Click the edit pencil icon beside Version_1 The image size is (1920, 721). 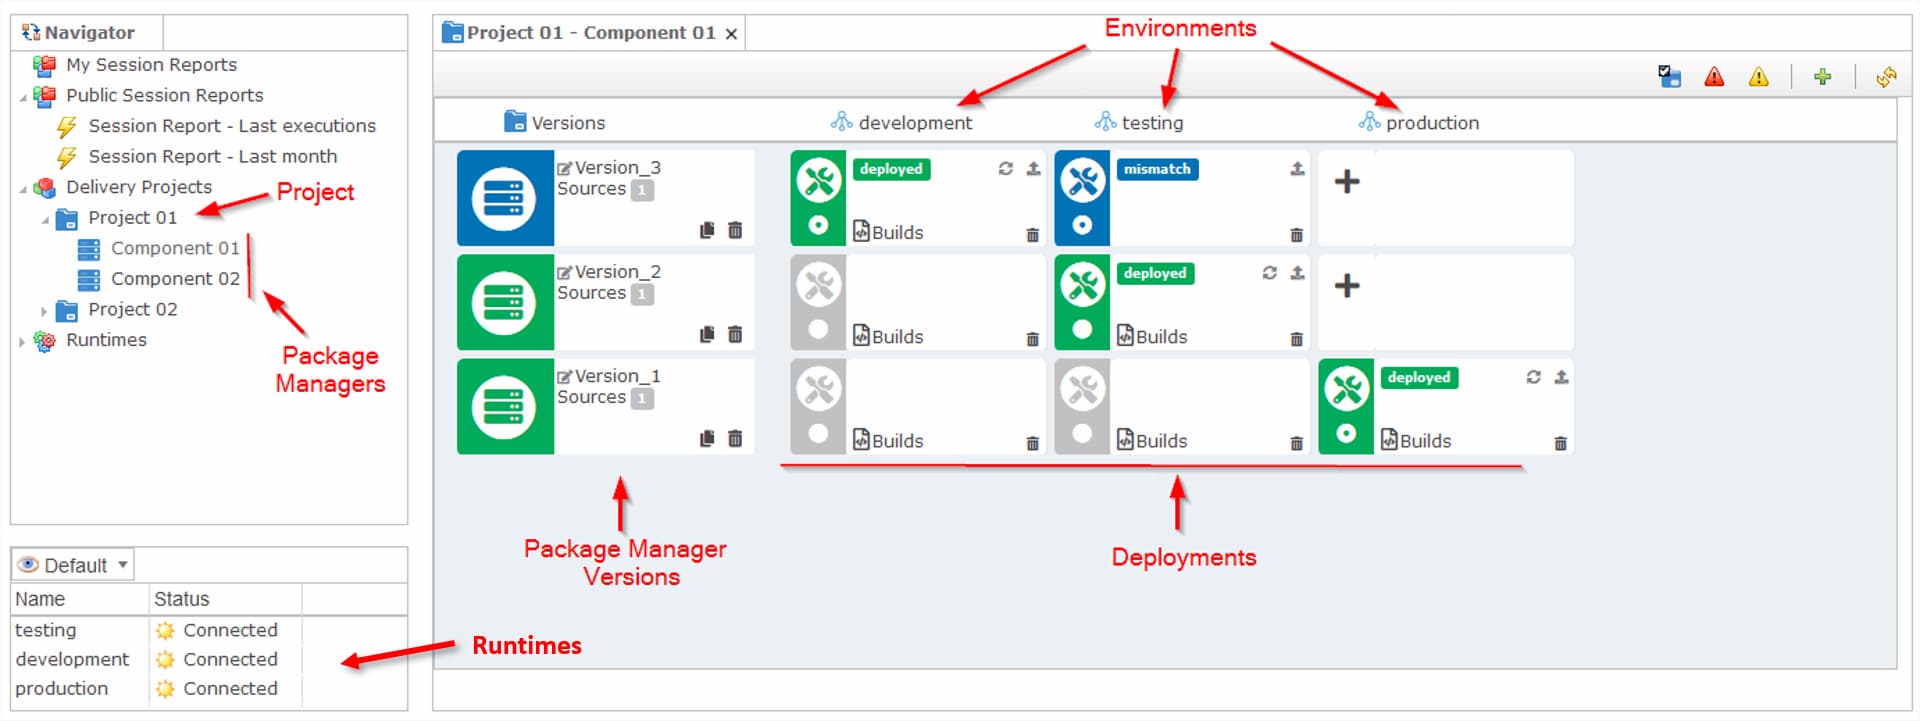coord(565,377)
